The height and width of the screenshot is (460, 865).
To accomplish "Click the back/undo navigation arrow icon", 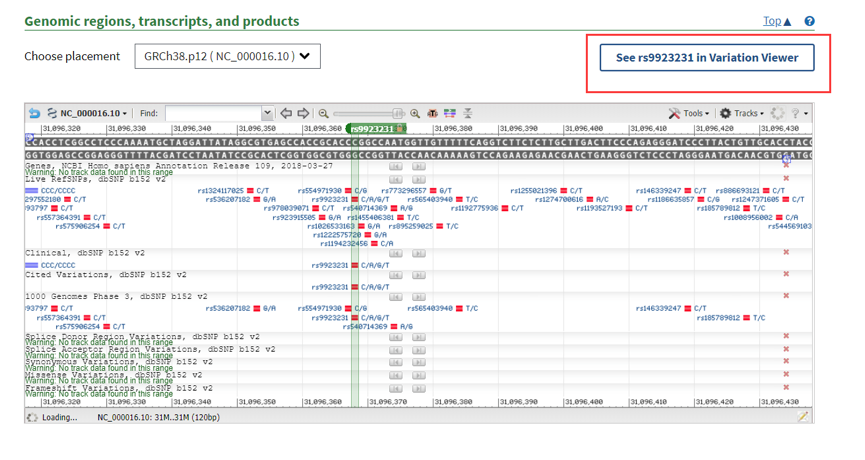I will 34,113.
